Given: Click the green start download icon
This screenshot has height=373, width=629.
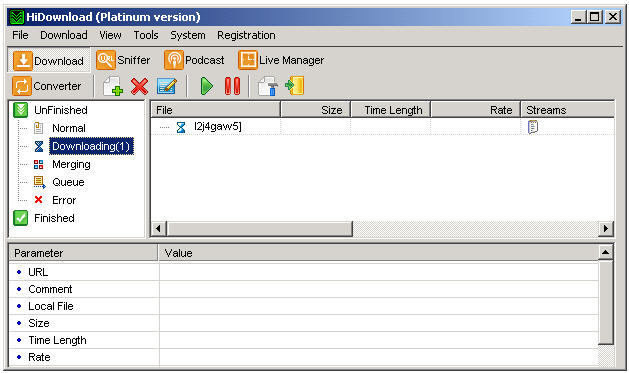Looking at the screenshot, I should tap(207, 86).
